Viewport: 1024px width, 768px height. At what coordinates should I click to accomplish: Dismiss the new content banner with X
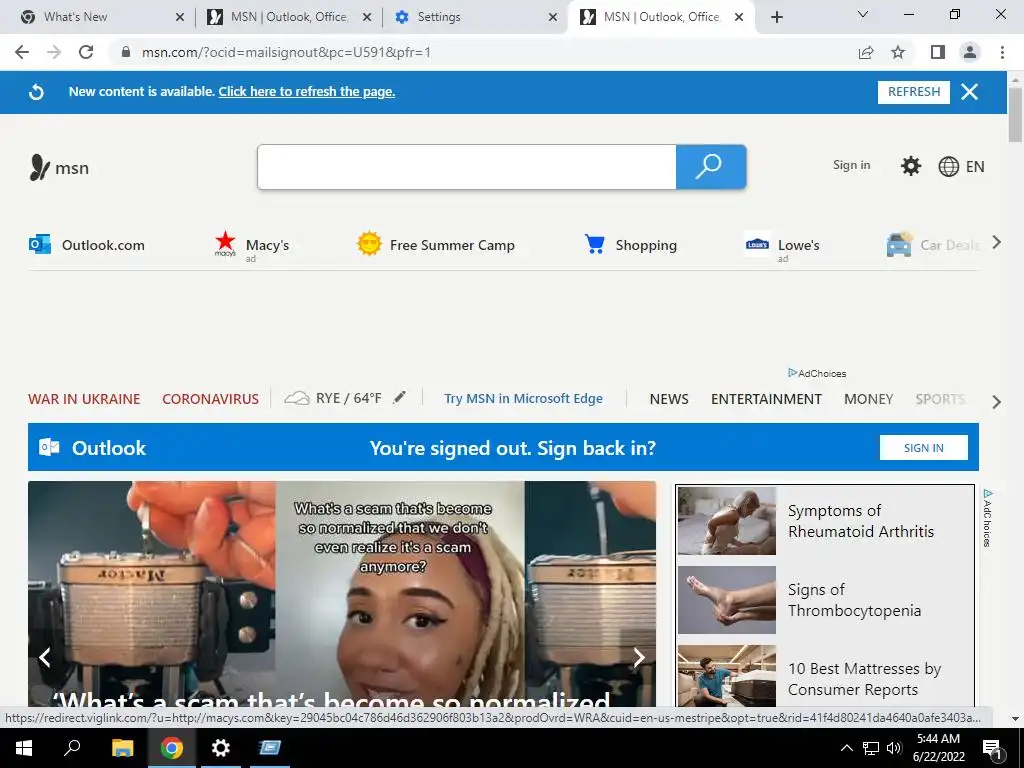coord(969,92)
